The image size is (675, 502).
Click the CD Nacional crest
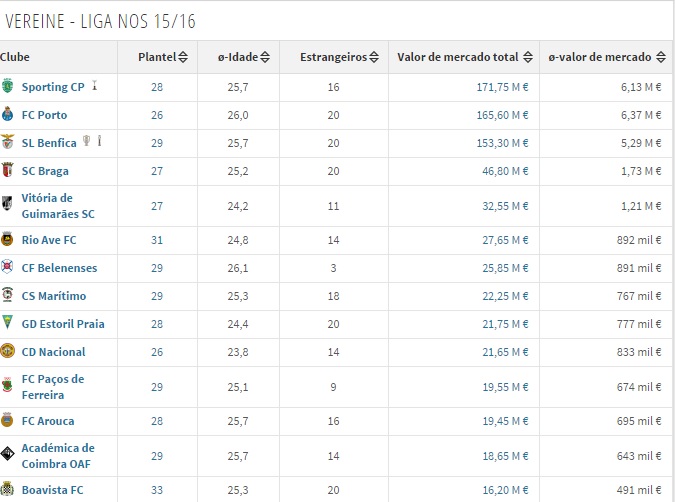pos(7,351)
